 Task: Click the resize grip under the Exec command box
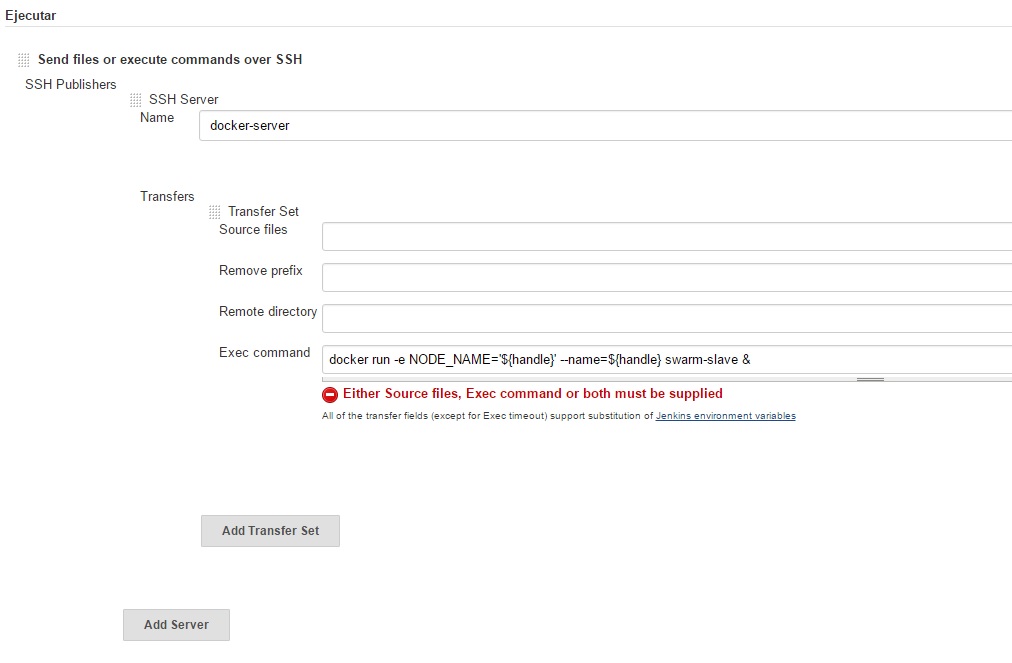coord(870,380)
